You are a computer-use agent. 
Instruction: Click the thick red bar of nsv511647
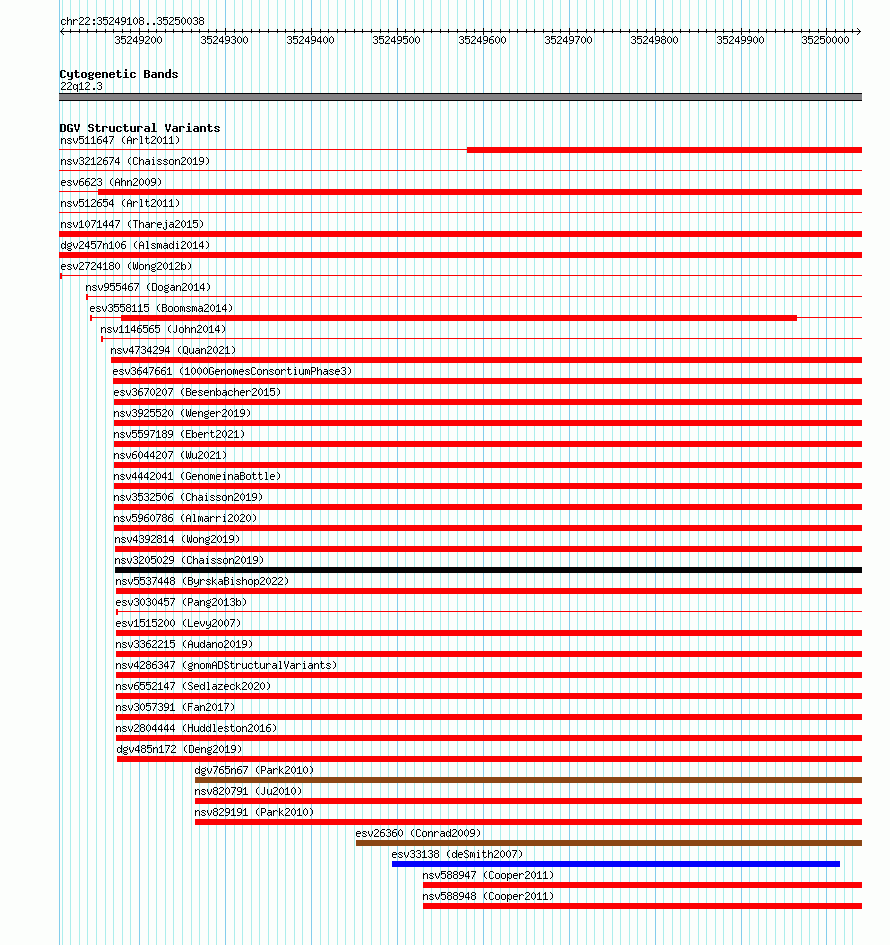(x=664, y=150)
